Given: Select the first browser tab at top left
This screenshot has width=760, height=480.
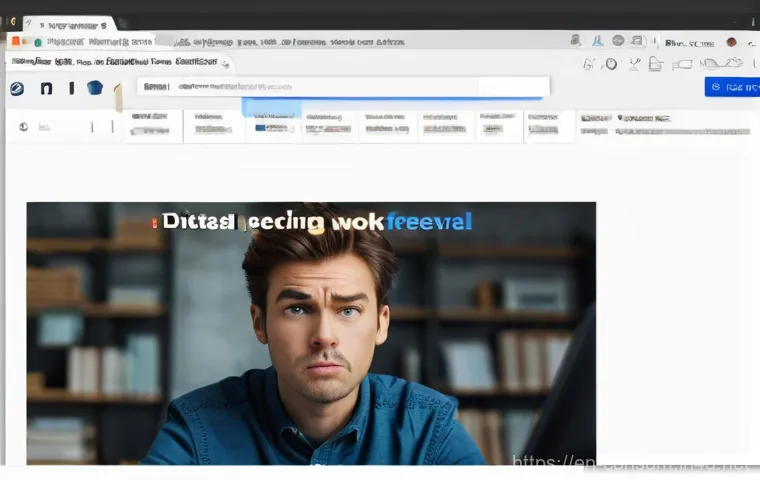Looking at the screenshot, I should click(68, 23).
